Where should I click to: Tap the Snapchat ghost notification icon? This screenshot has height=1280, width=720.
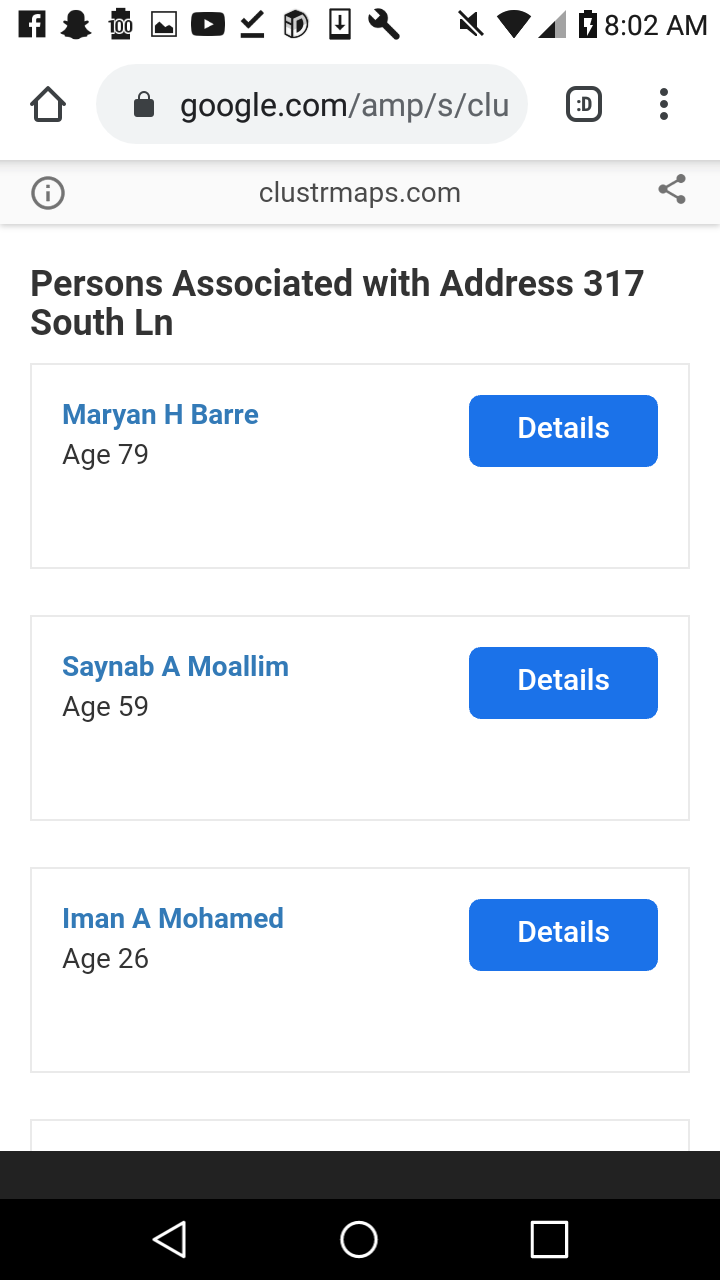coord(76,24)
